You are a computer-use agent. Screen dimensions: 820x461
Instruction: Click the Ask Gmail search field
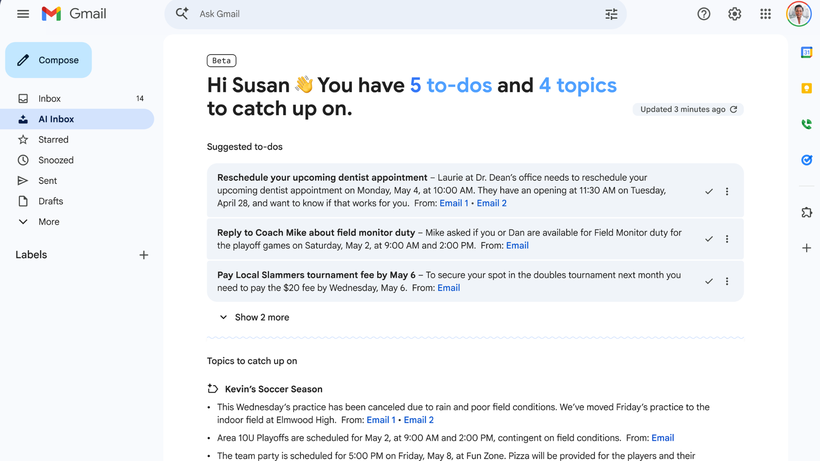(390, 14)
